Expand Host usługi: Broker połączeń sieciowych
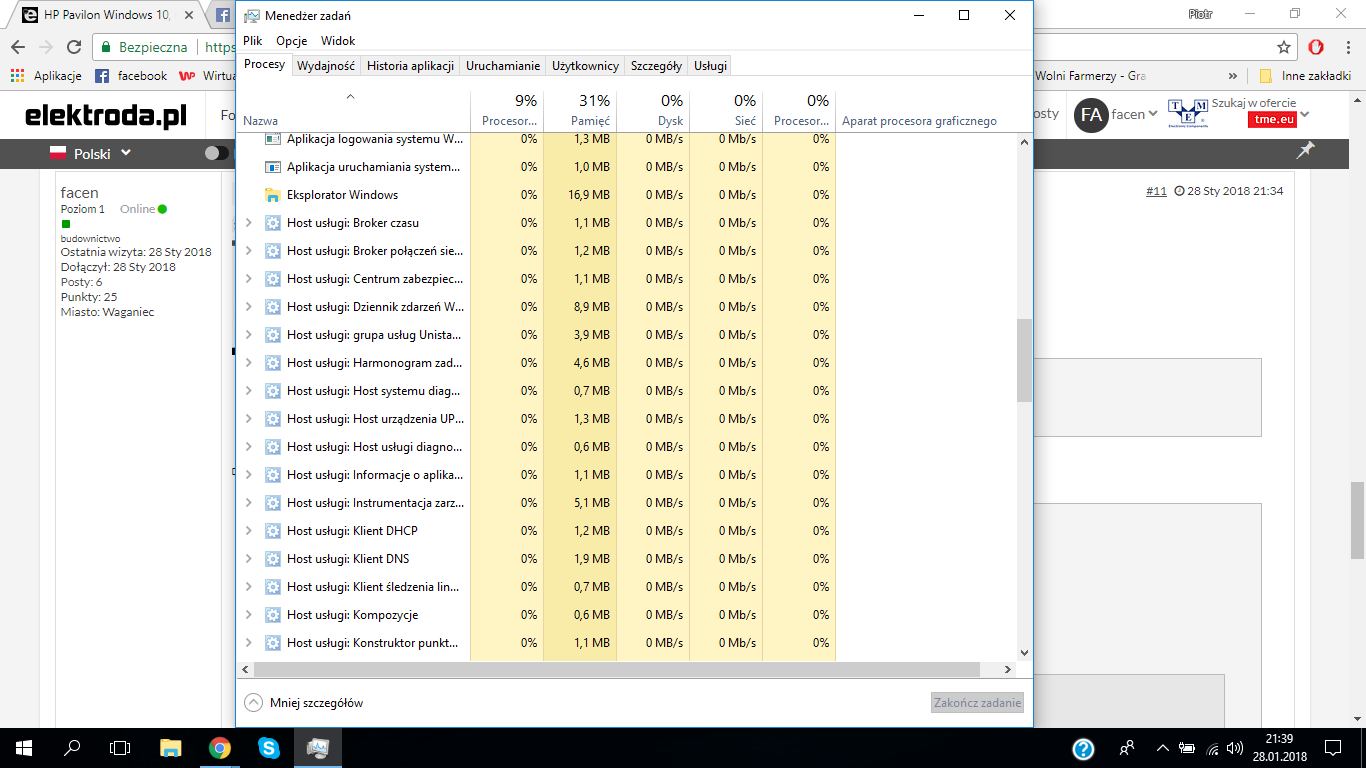Screen dimensions: 1366x768 pyautogui.click(x=249, y=251)
